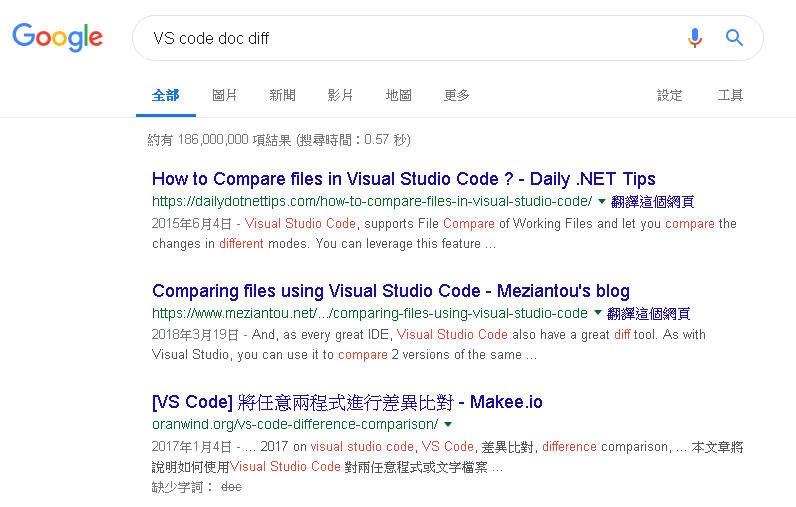
Task: Expand dropdown arrow beside dailydotnettips URL
Action: coord(602,201)
